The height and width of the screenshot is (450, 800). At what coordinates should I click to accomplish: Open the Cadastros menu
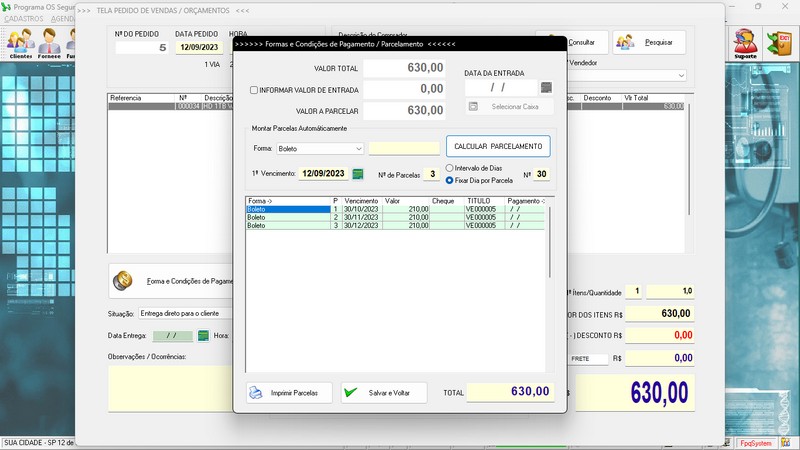pyautogui.click(x=23, y=19)
